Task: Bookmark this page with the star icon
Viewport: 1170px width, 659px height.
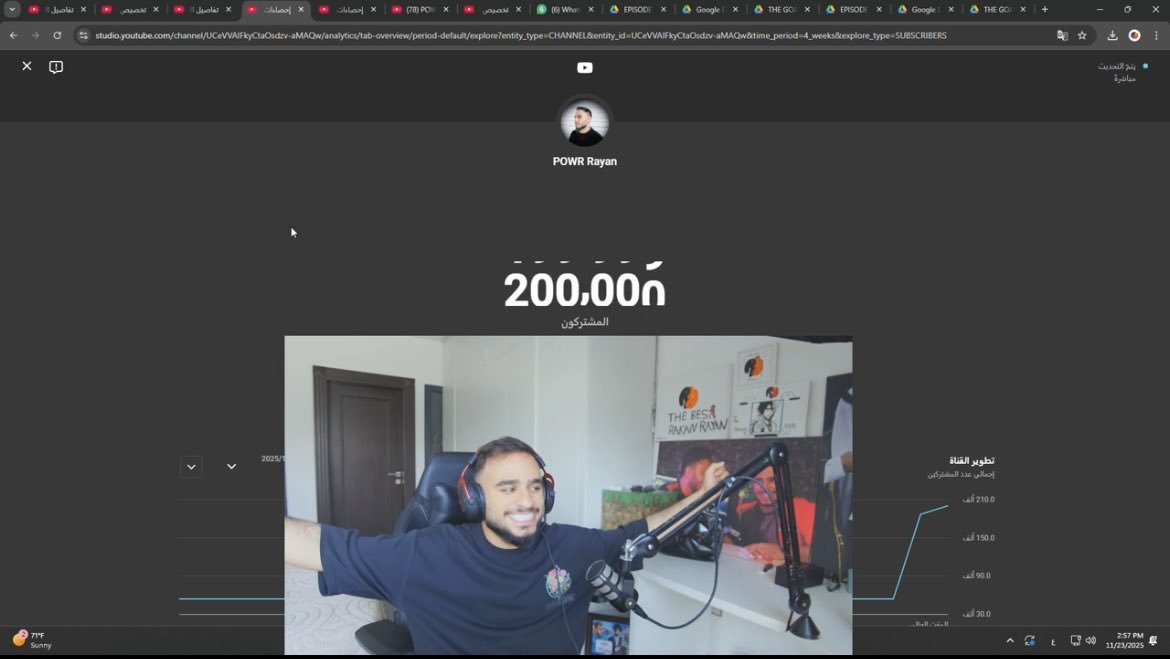Action: pos(1082,35)
